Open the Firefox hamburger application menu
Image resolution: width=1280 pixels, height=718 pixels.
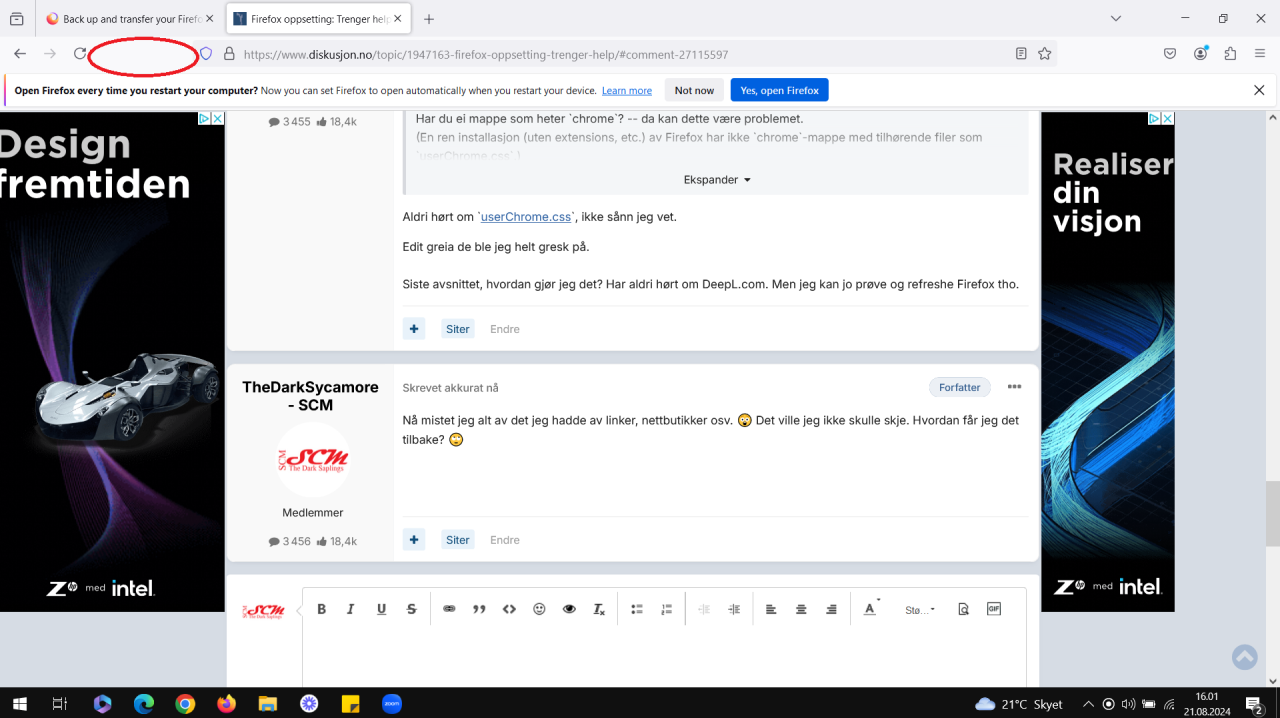click(x=1260, y=54)
